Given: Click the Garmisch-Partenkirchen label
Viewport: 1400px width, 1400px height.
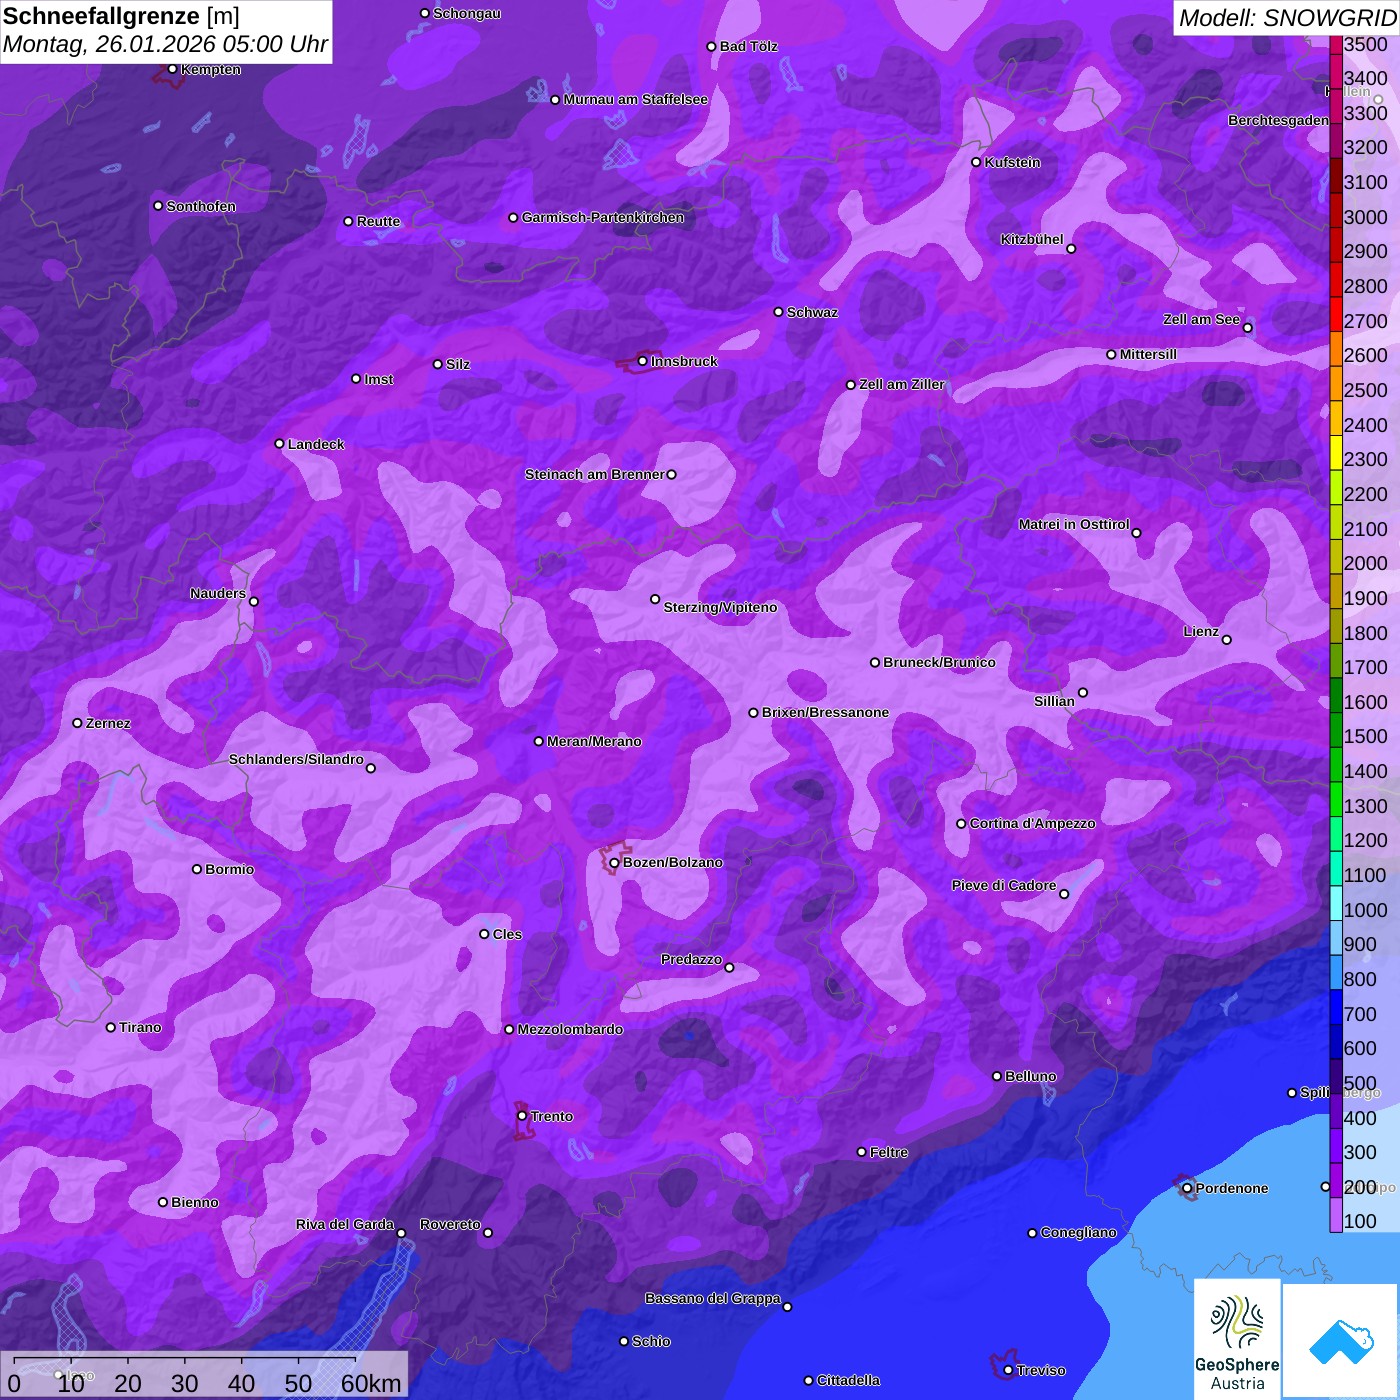Looking at the screenshot, I should (x=603, y=217).
